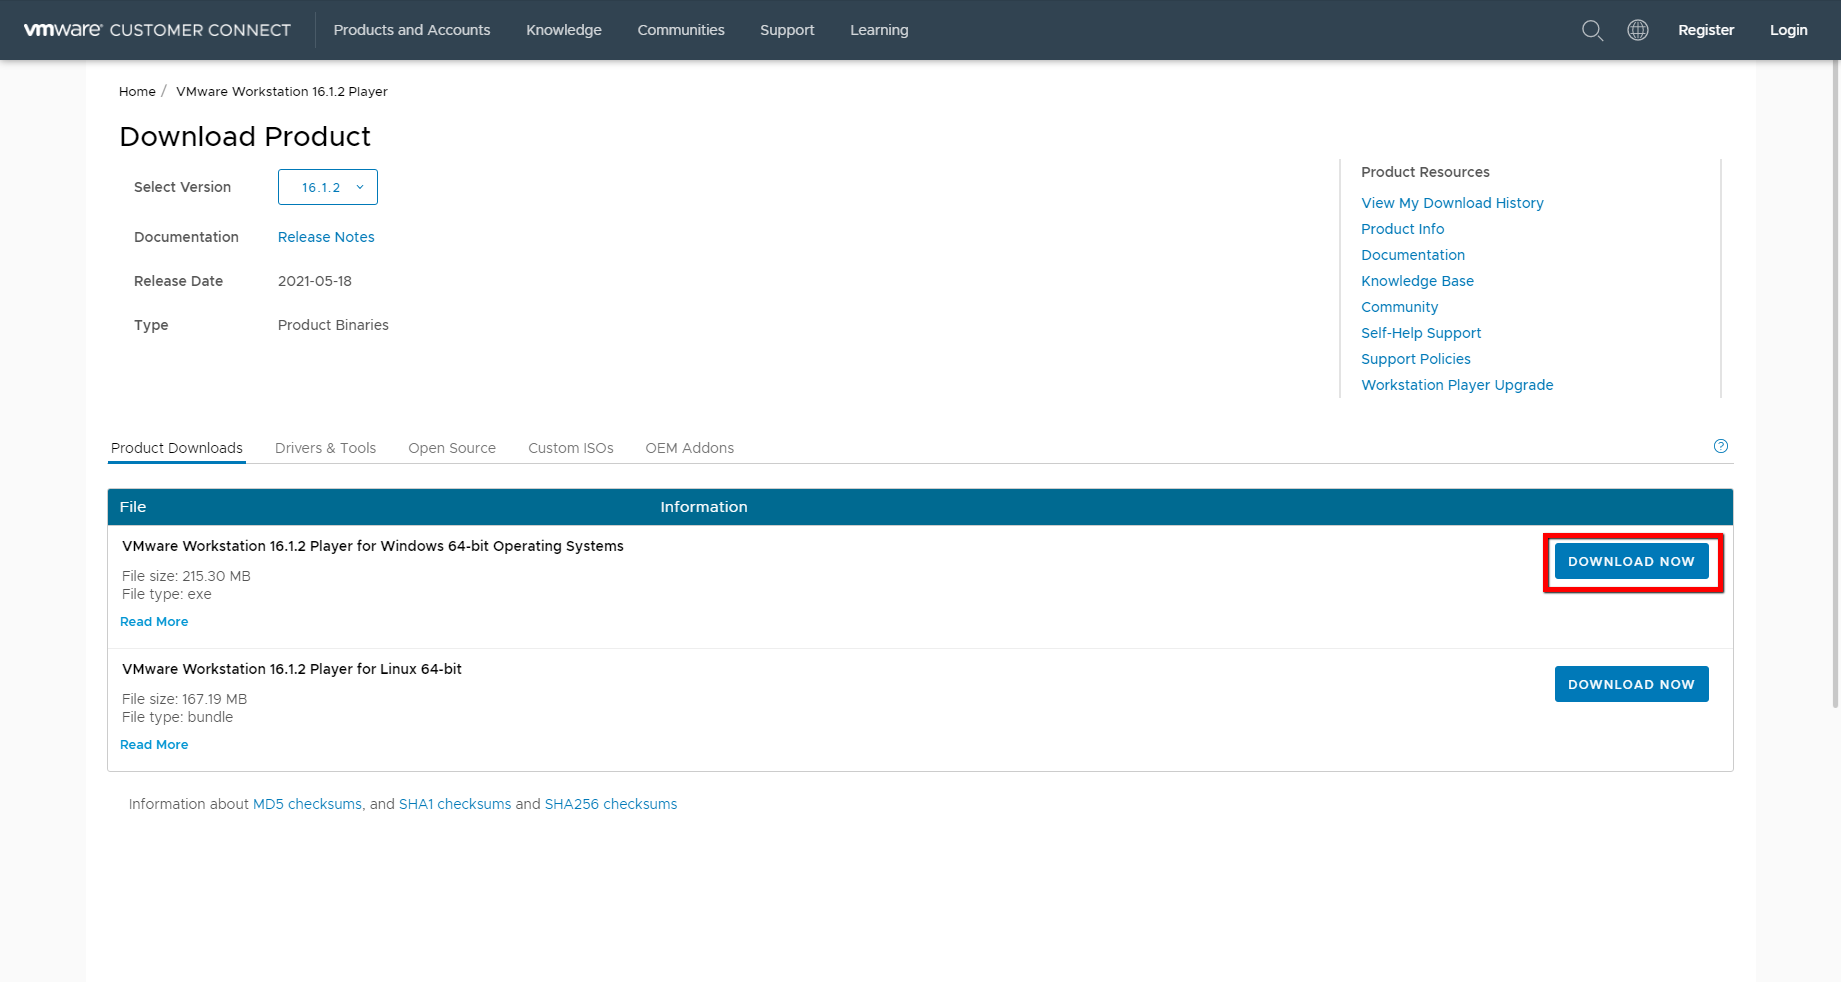1841x982 pixels.
Task: Open the search magnifier icon
Action: click(1592, 30)
